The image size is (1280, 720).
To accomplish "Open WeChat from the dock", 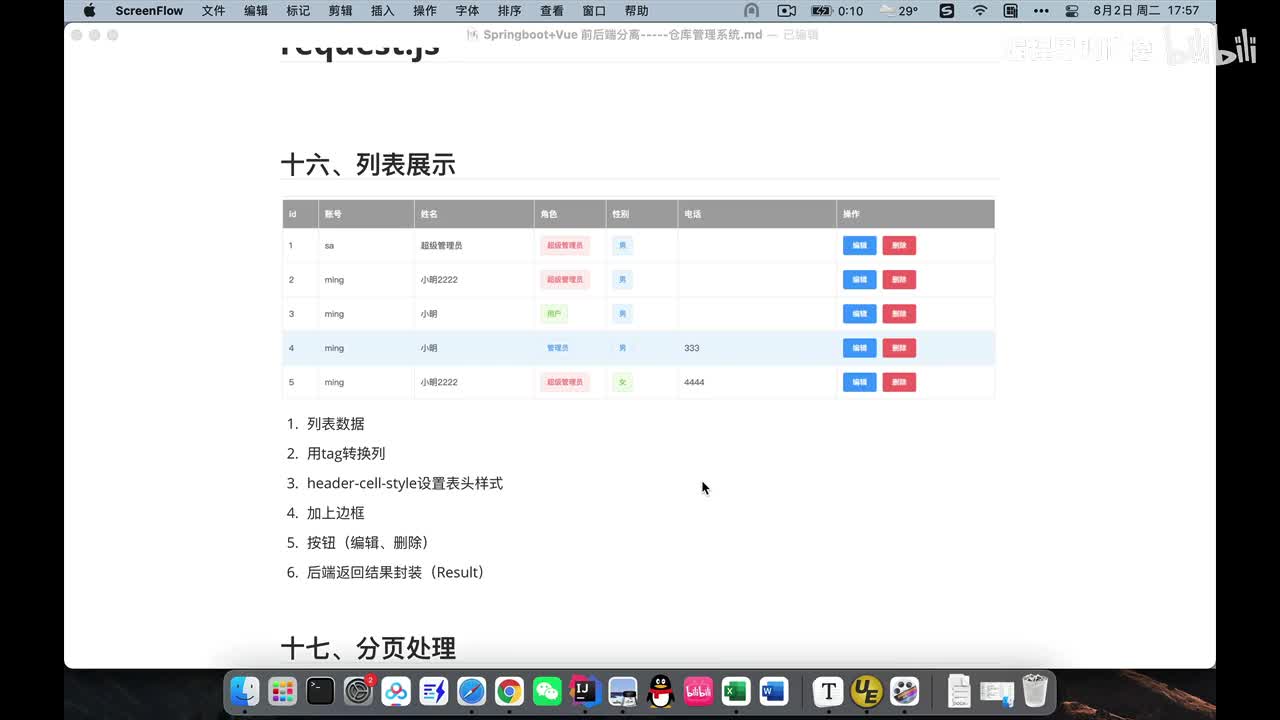I will click(547, 691).
